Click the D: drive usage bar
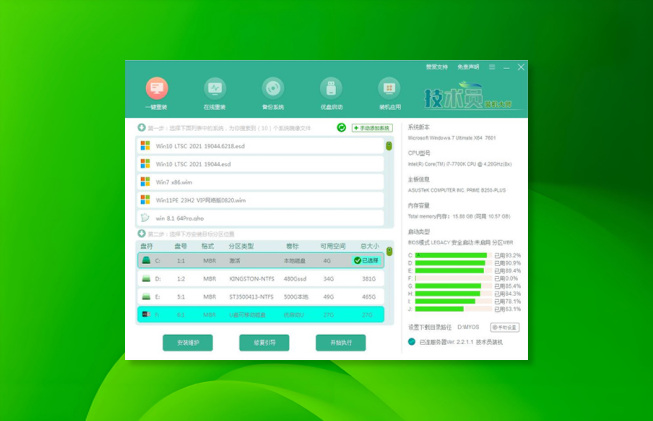The image size is (653, 421). pyautogui.click(x=454, y=263)
